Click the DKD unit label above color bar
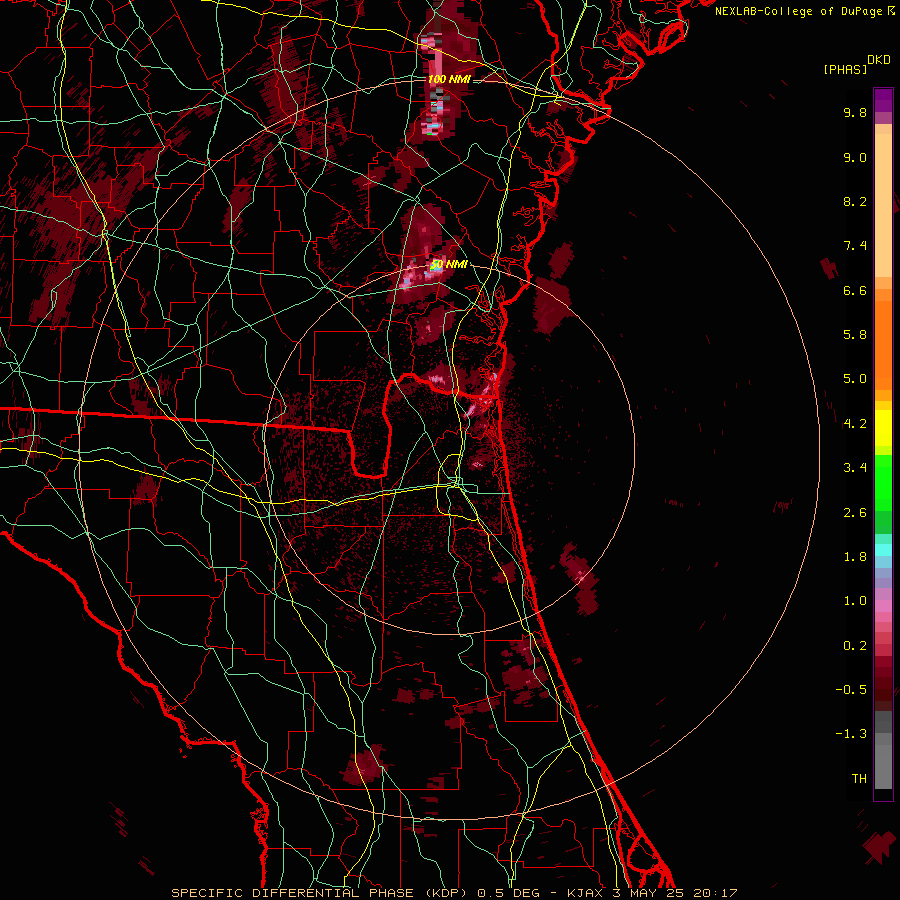The image size is (900, 900). (879, 60)
